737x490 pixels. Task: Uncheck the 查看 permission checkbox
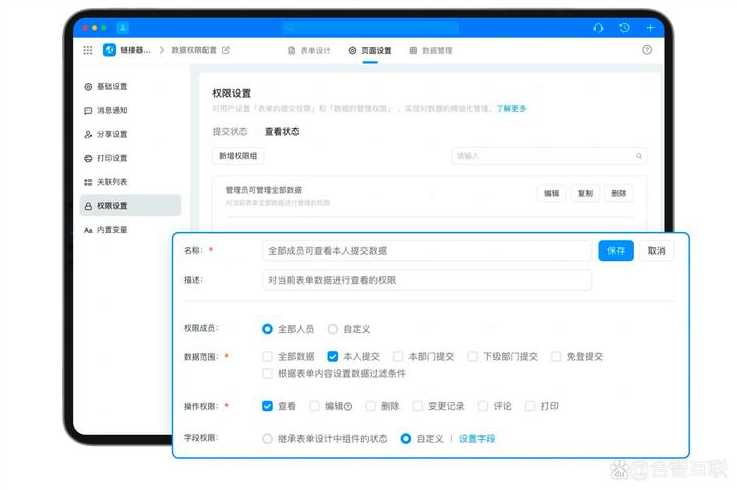tap(267, 406)
